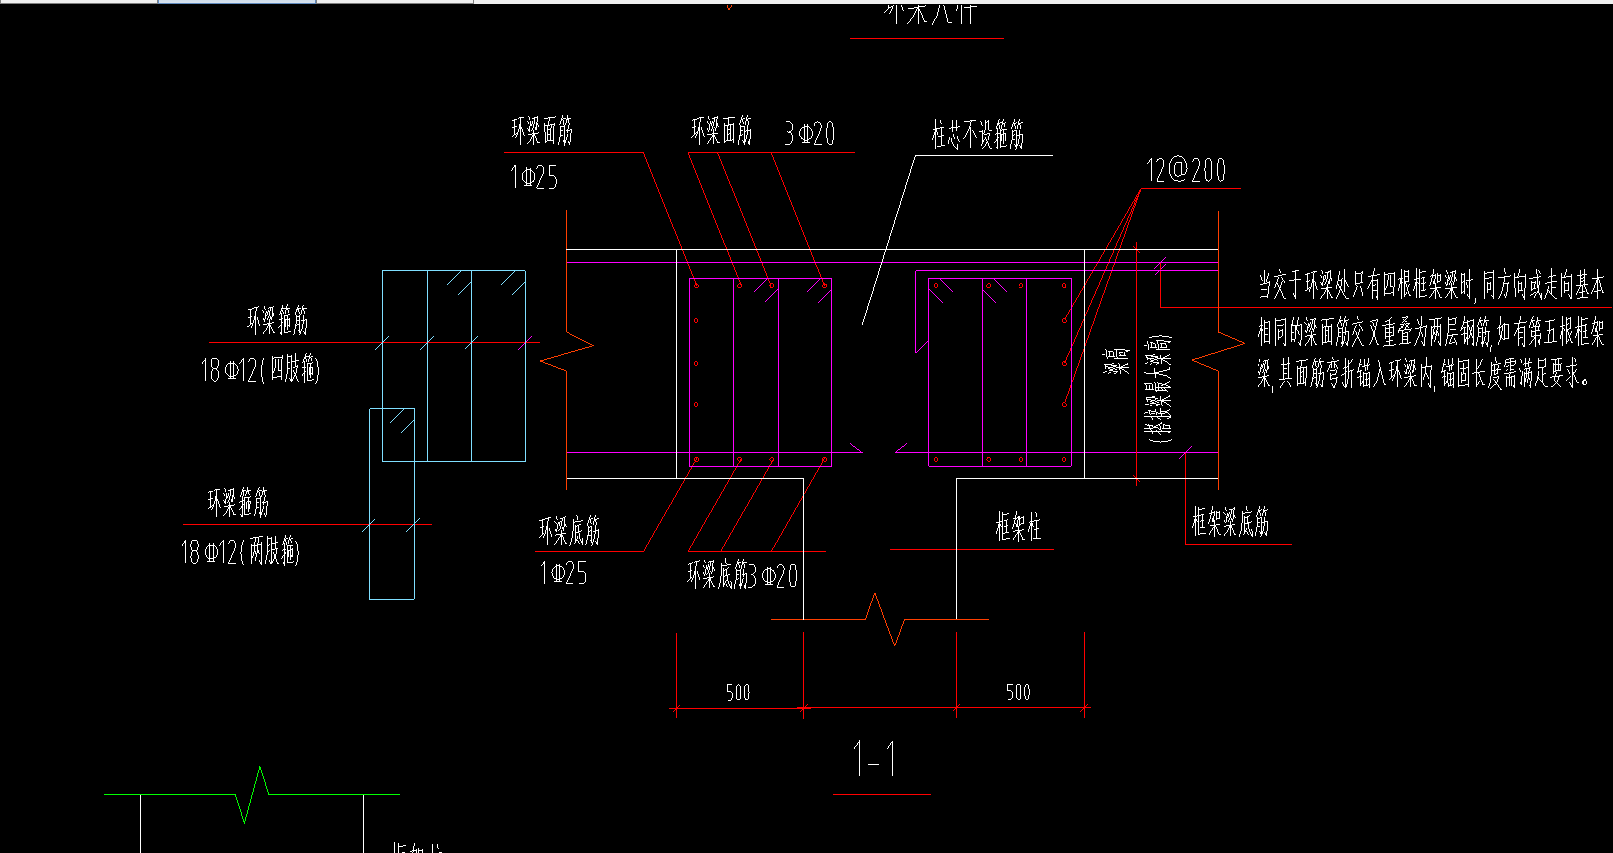Click the '(搭接梁最大梁高)' vertical text
1613x853 pixels.
click(x=1160, y=388)
